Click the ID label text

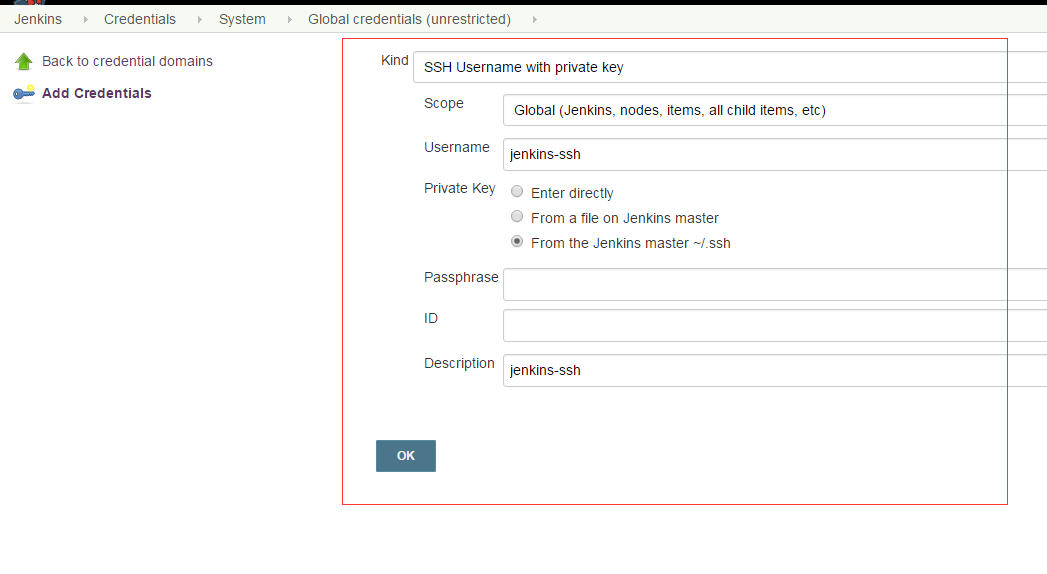tap(431, 318)
